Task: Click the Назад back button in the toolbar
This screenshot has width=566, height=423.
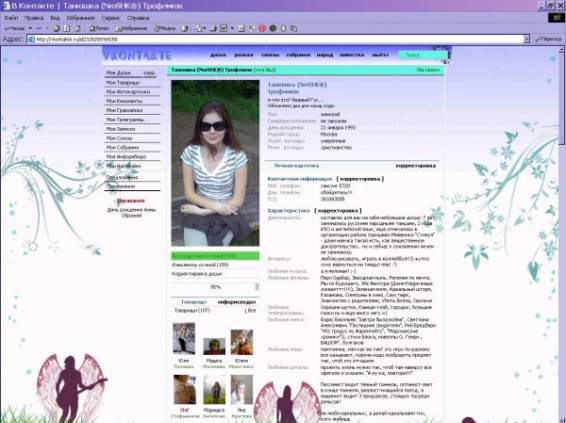Action: click(14, 28)
